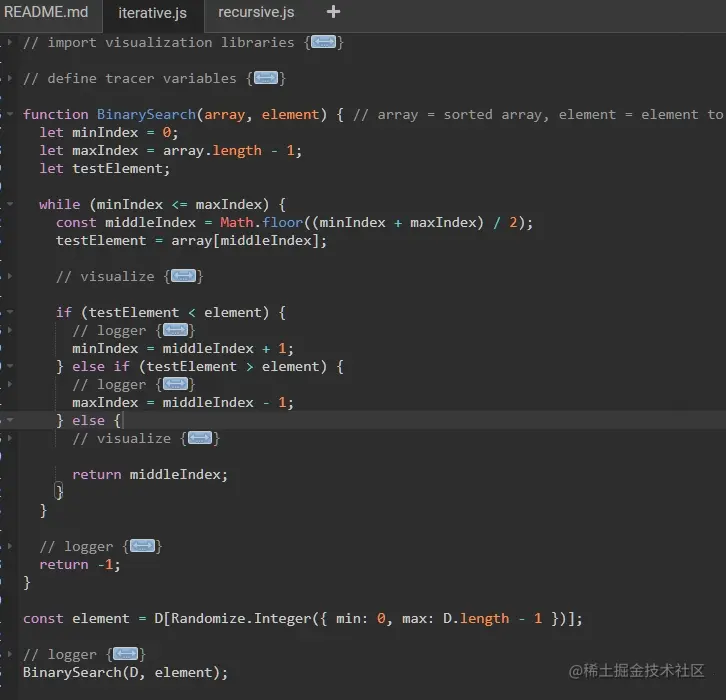The image size is (726, 700).
Task: Click 'testElement = array[middleIndex];' line
Action: 191,241
